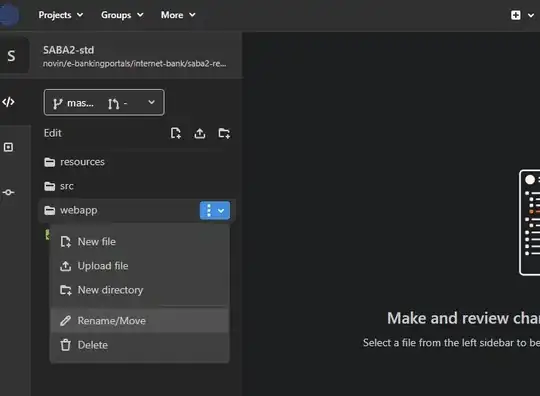Open the Edit code view sidebar icon
Screen dimensions: 540x396
pos(9,102)
